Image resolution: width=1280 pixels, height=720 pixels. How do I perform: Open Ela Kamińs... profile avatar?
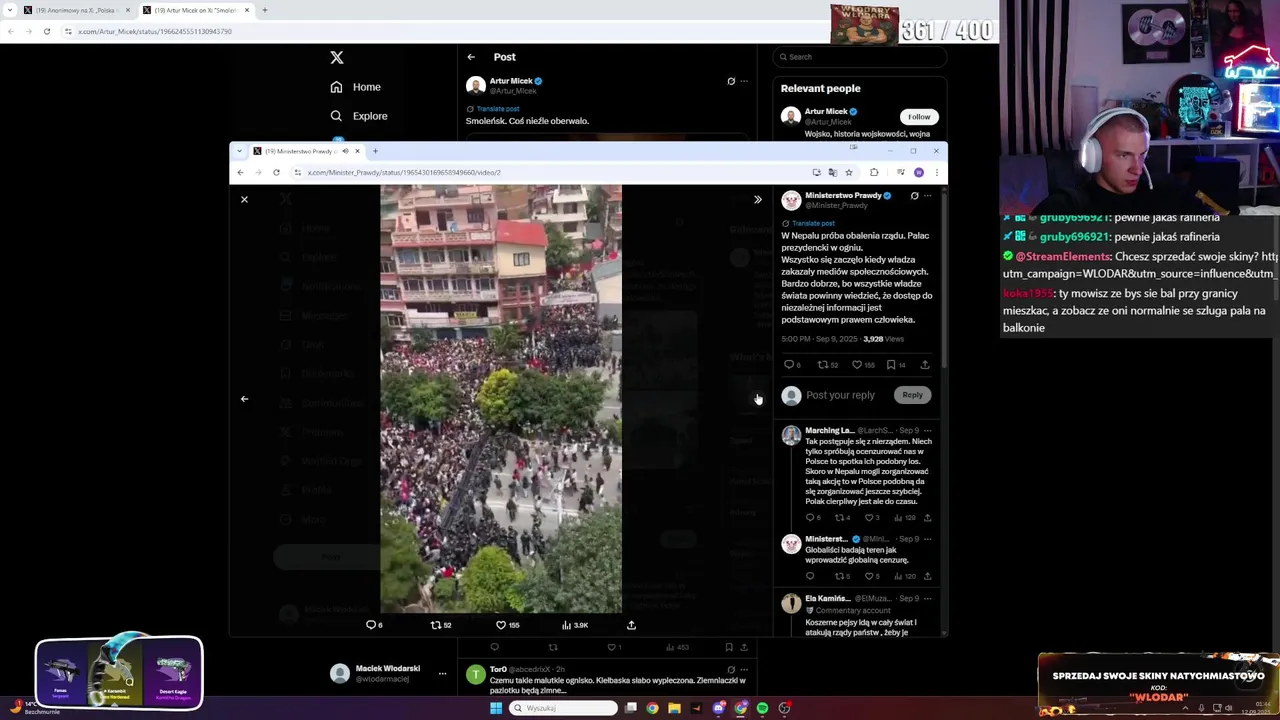[x=791, y=604]
